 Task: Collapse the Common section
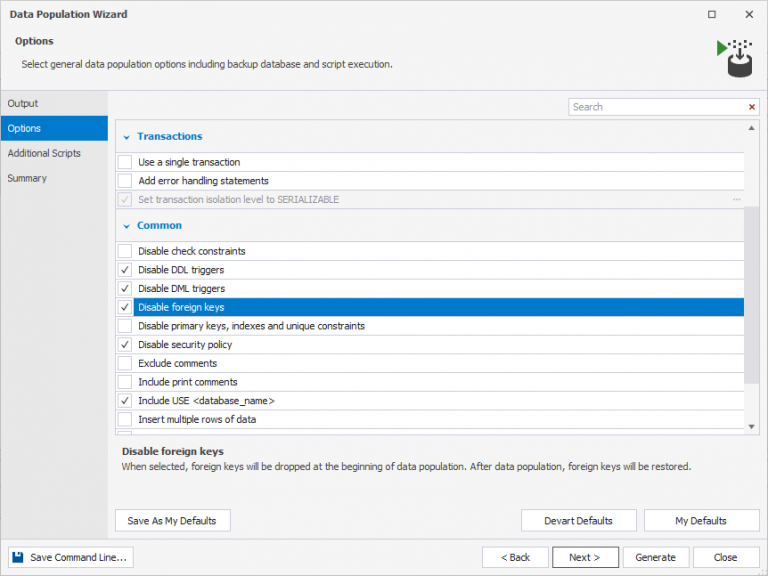coord(126,226)
